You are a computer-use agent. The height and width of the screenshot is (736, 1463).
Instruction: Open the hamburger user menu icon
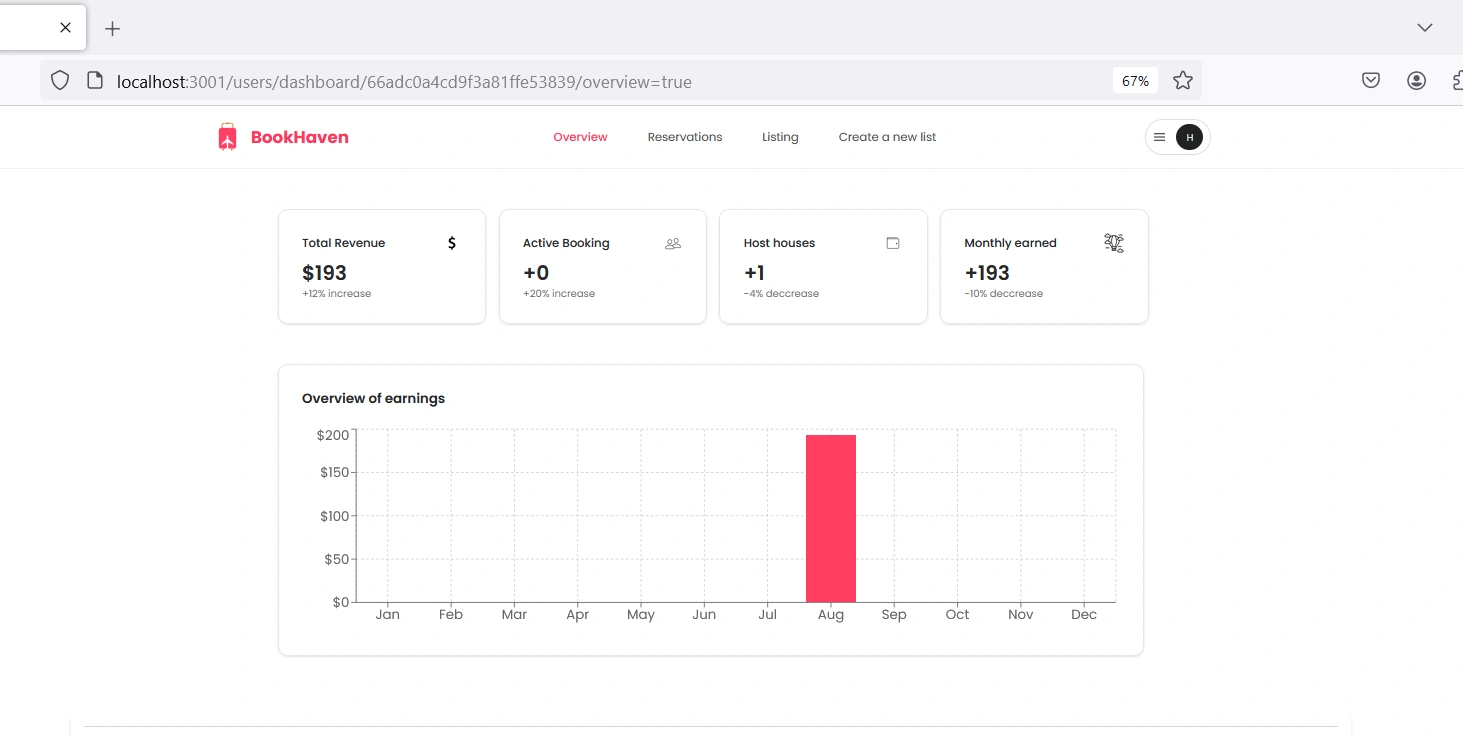tap(1160, 137)
